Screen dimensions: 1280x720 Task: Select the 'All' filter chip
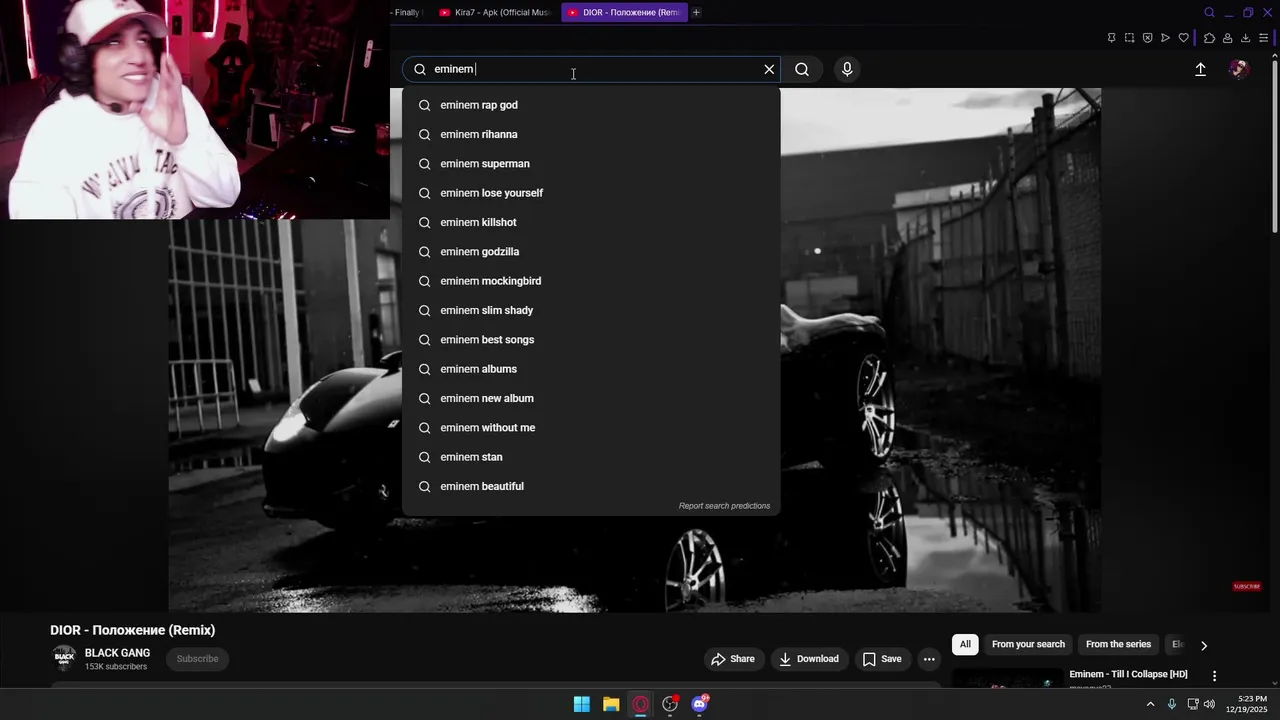click(x=965, y=645)
